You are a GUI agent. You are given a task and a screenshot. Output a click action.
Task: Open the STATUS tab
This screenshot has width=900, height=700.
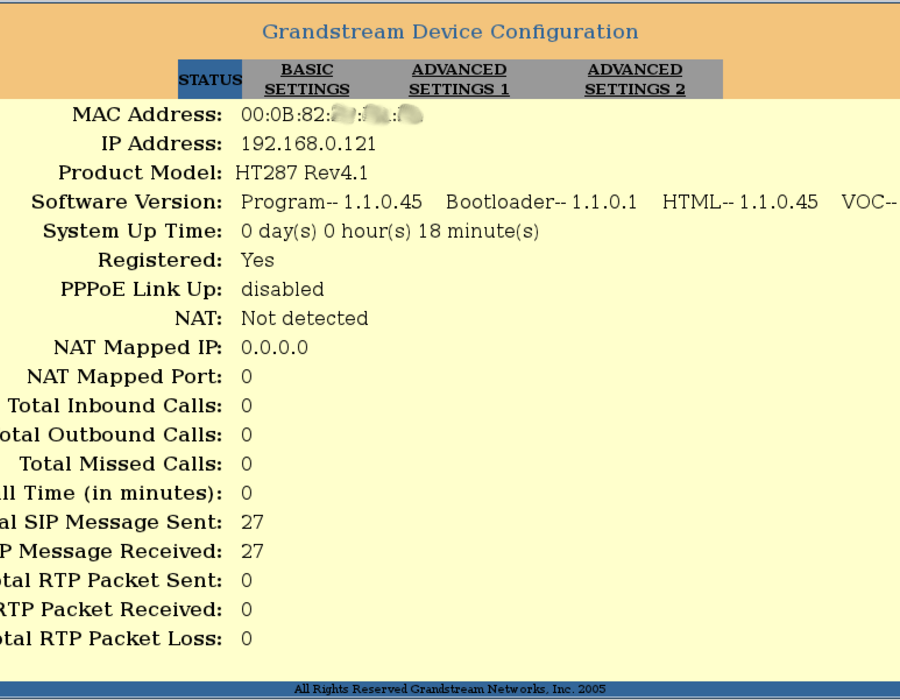[x=210, y=79]
